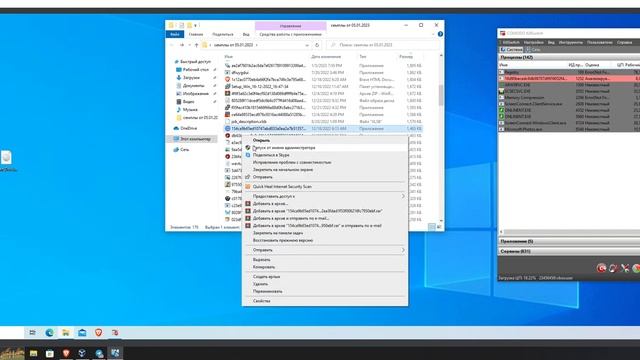
Task: Open Загрузки folder in sidebar
Action: coord(191,78)
